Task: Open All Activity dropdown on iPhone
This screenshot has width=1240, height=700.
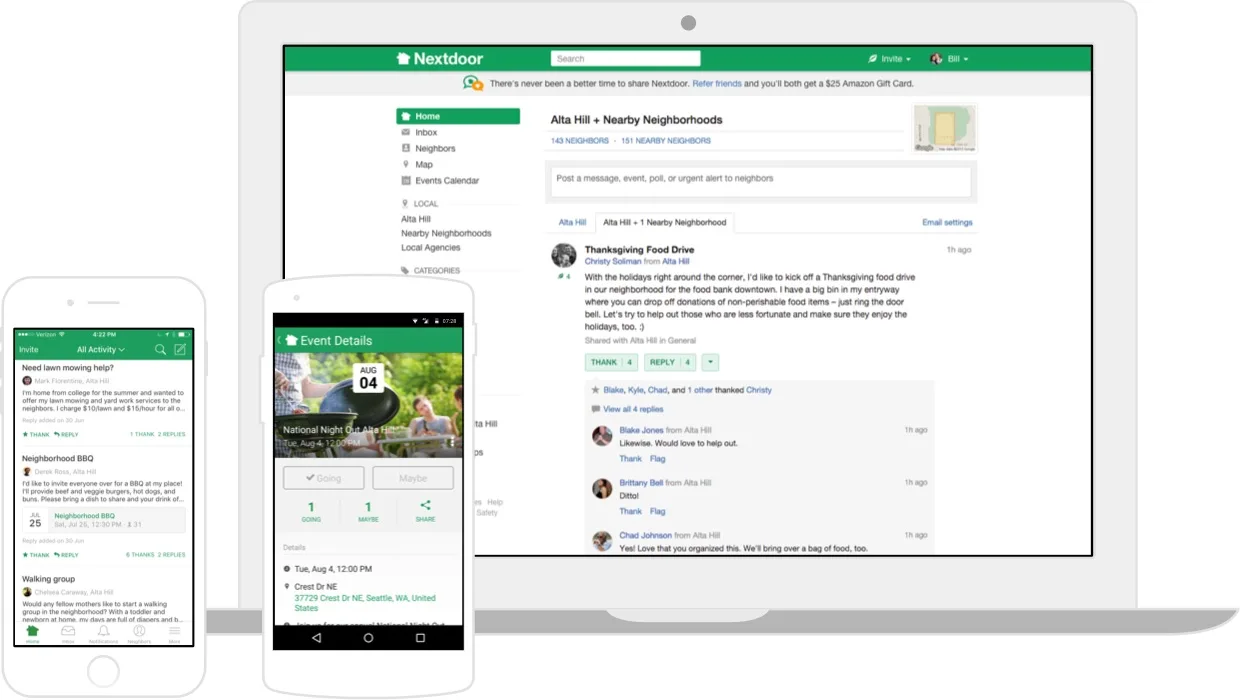Action: tap(101, 350)
